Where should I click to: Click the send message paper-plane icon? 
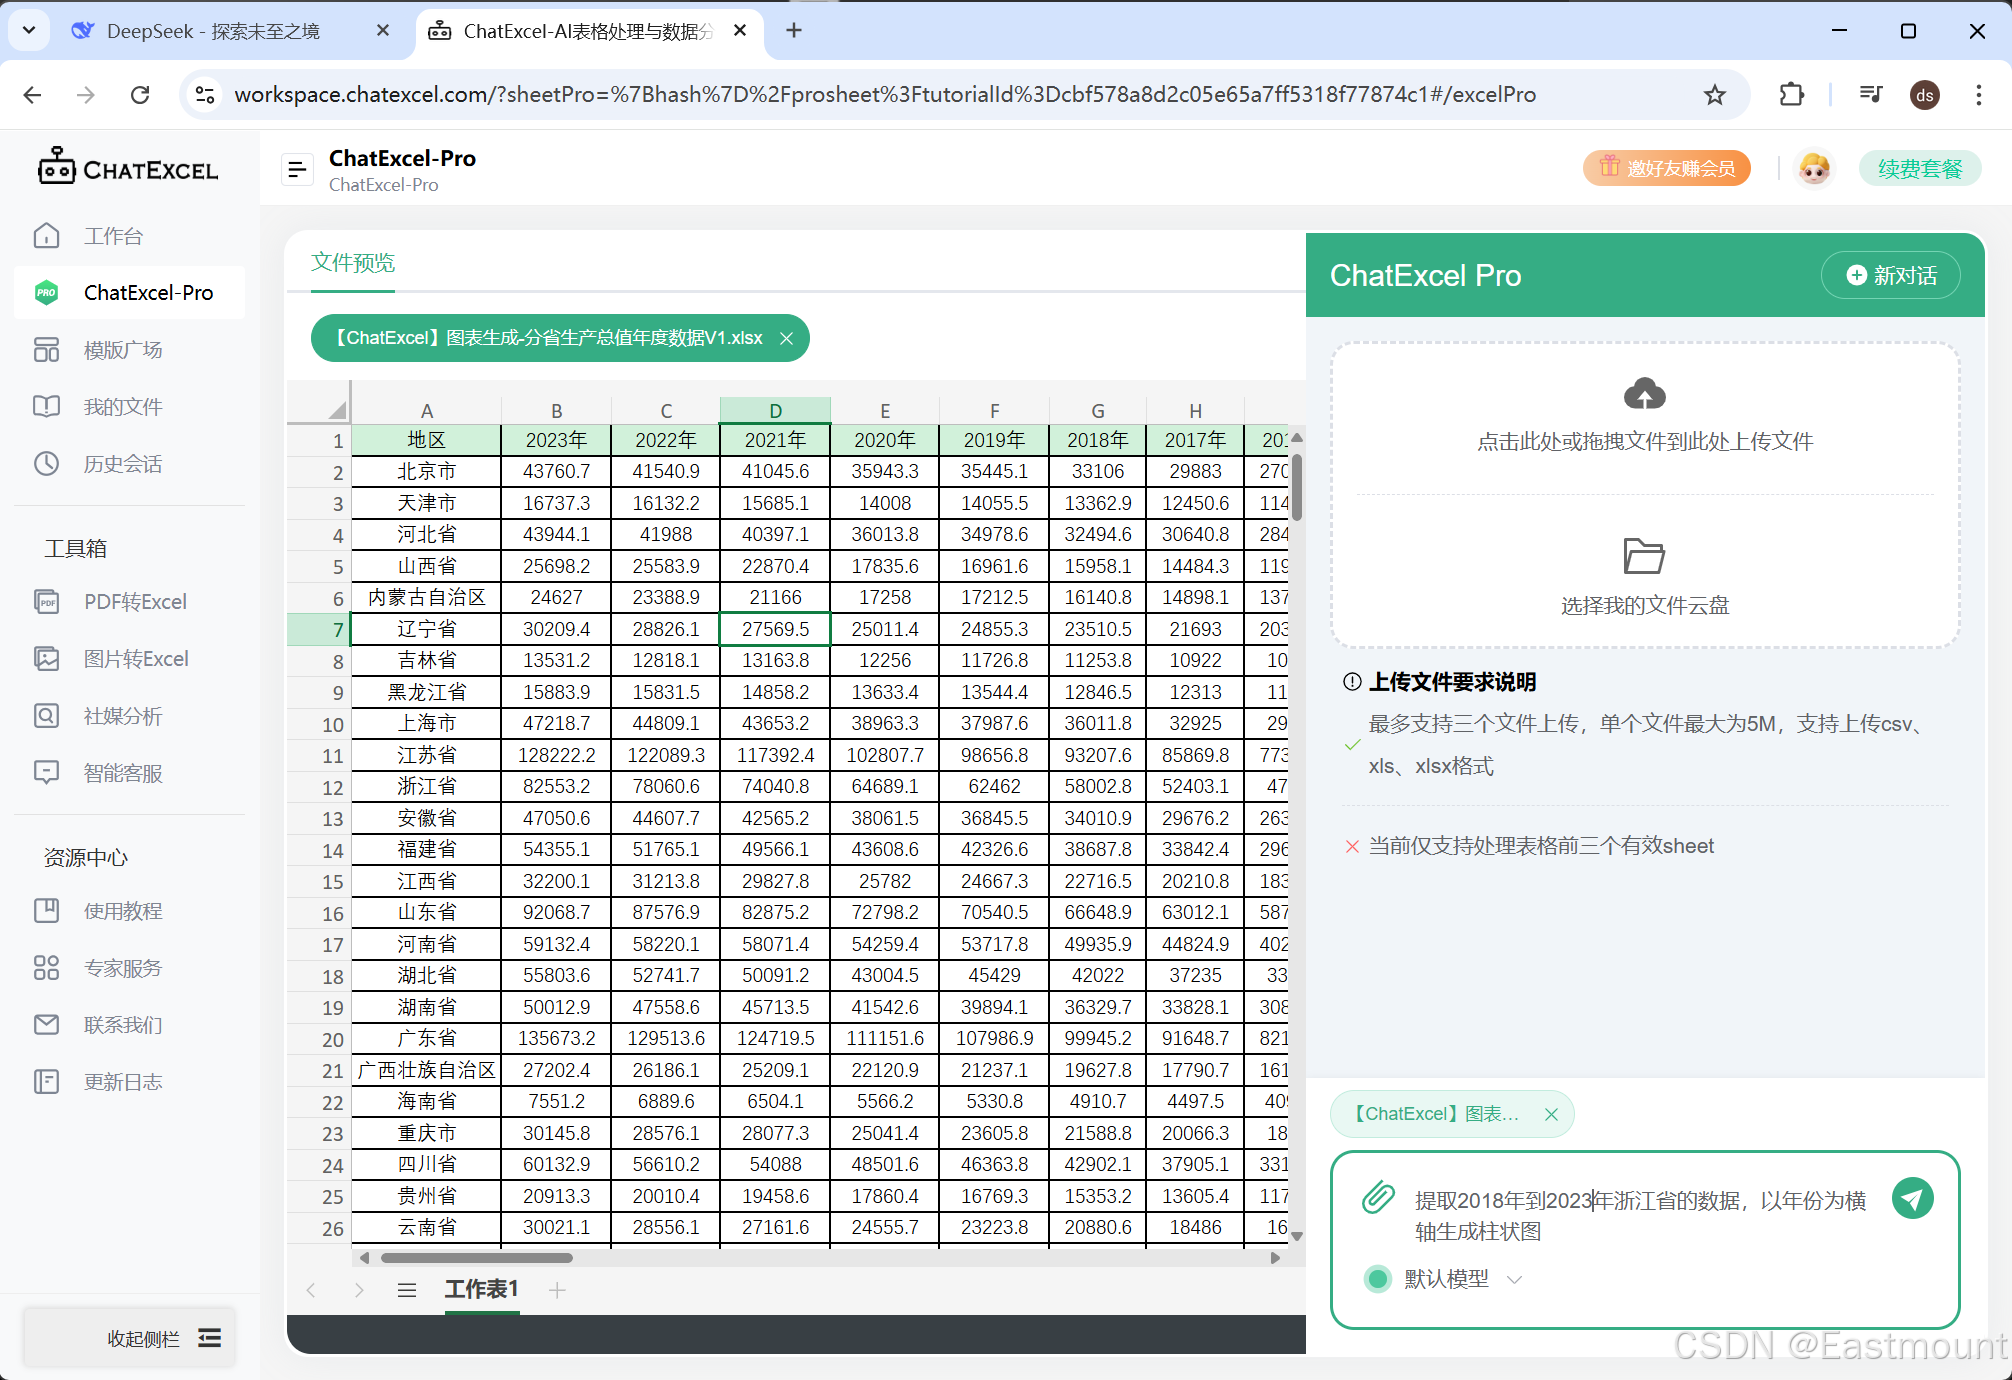coord(1912,1198)
